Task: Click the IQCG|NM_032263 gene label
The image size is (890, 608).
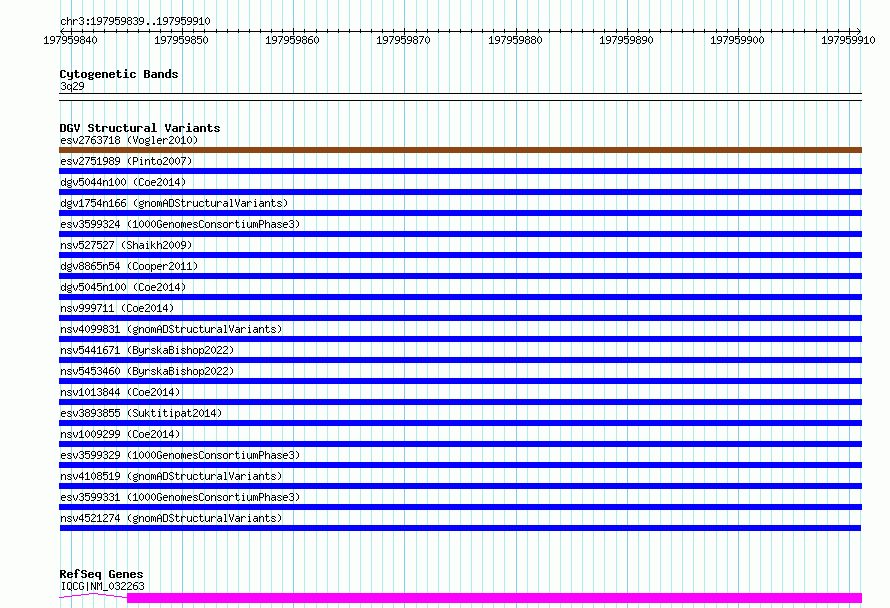Action: [x=103, y=586]
